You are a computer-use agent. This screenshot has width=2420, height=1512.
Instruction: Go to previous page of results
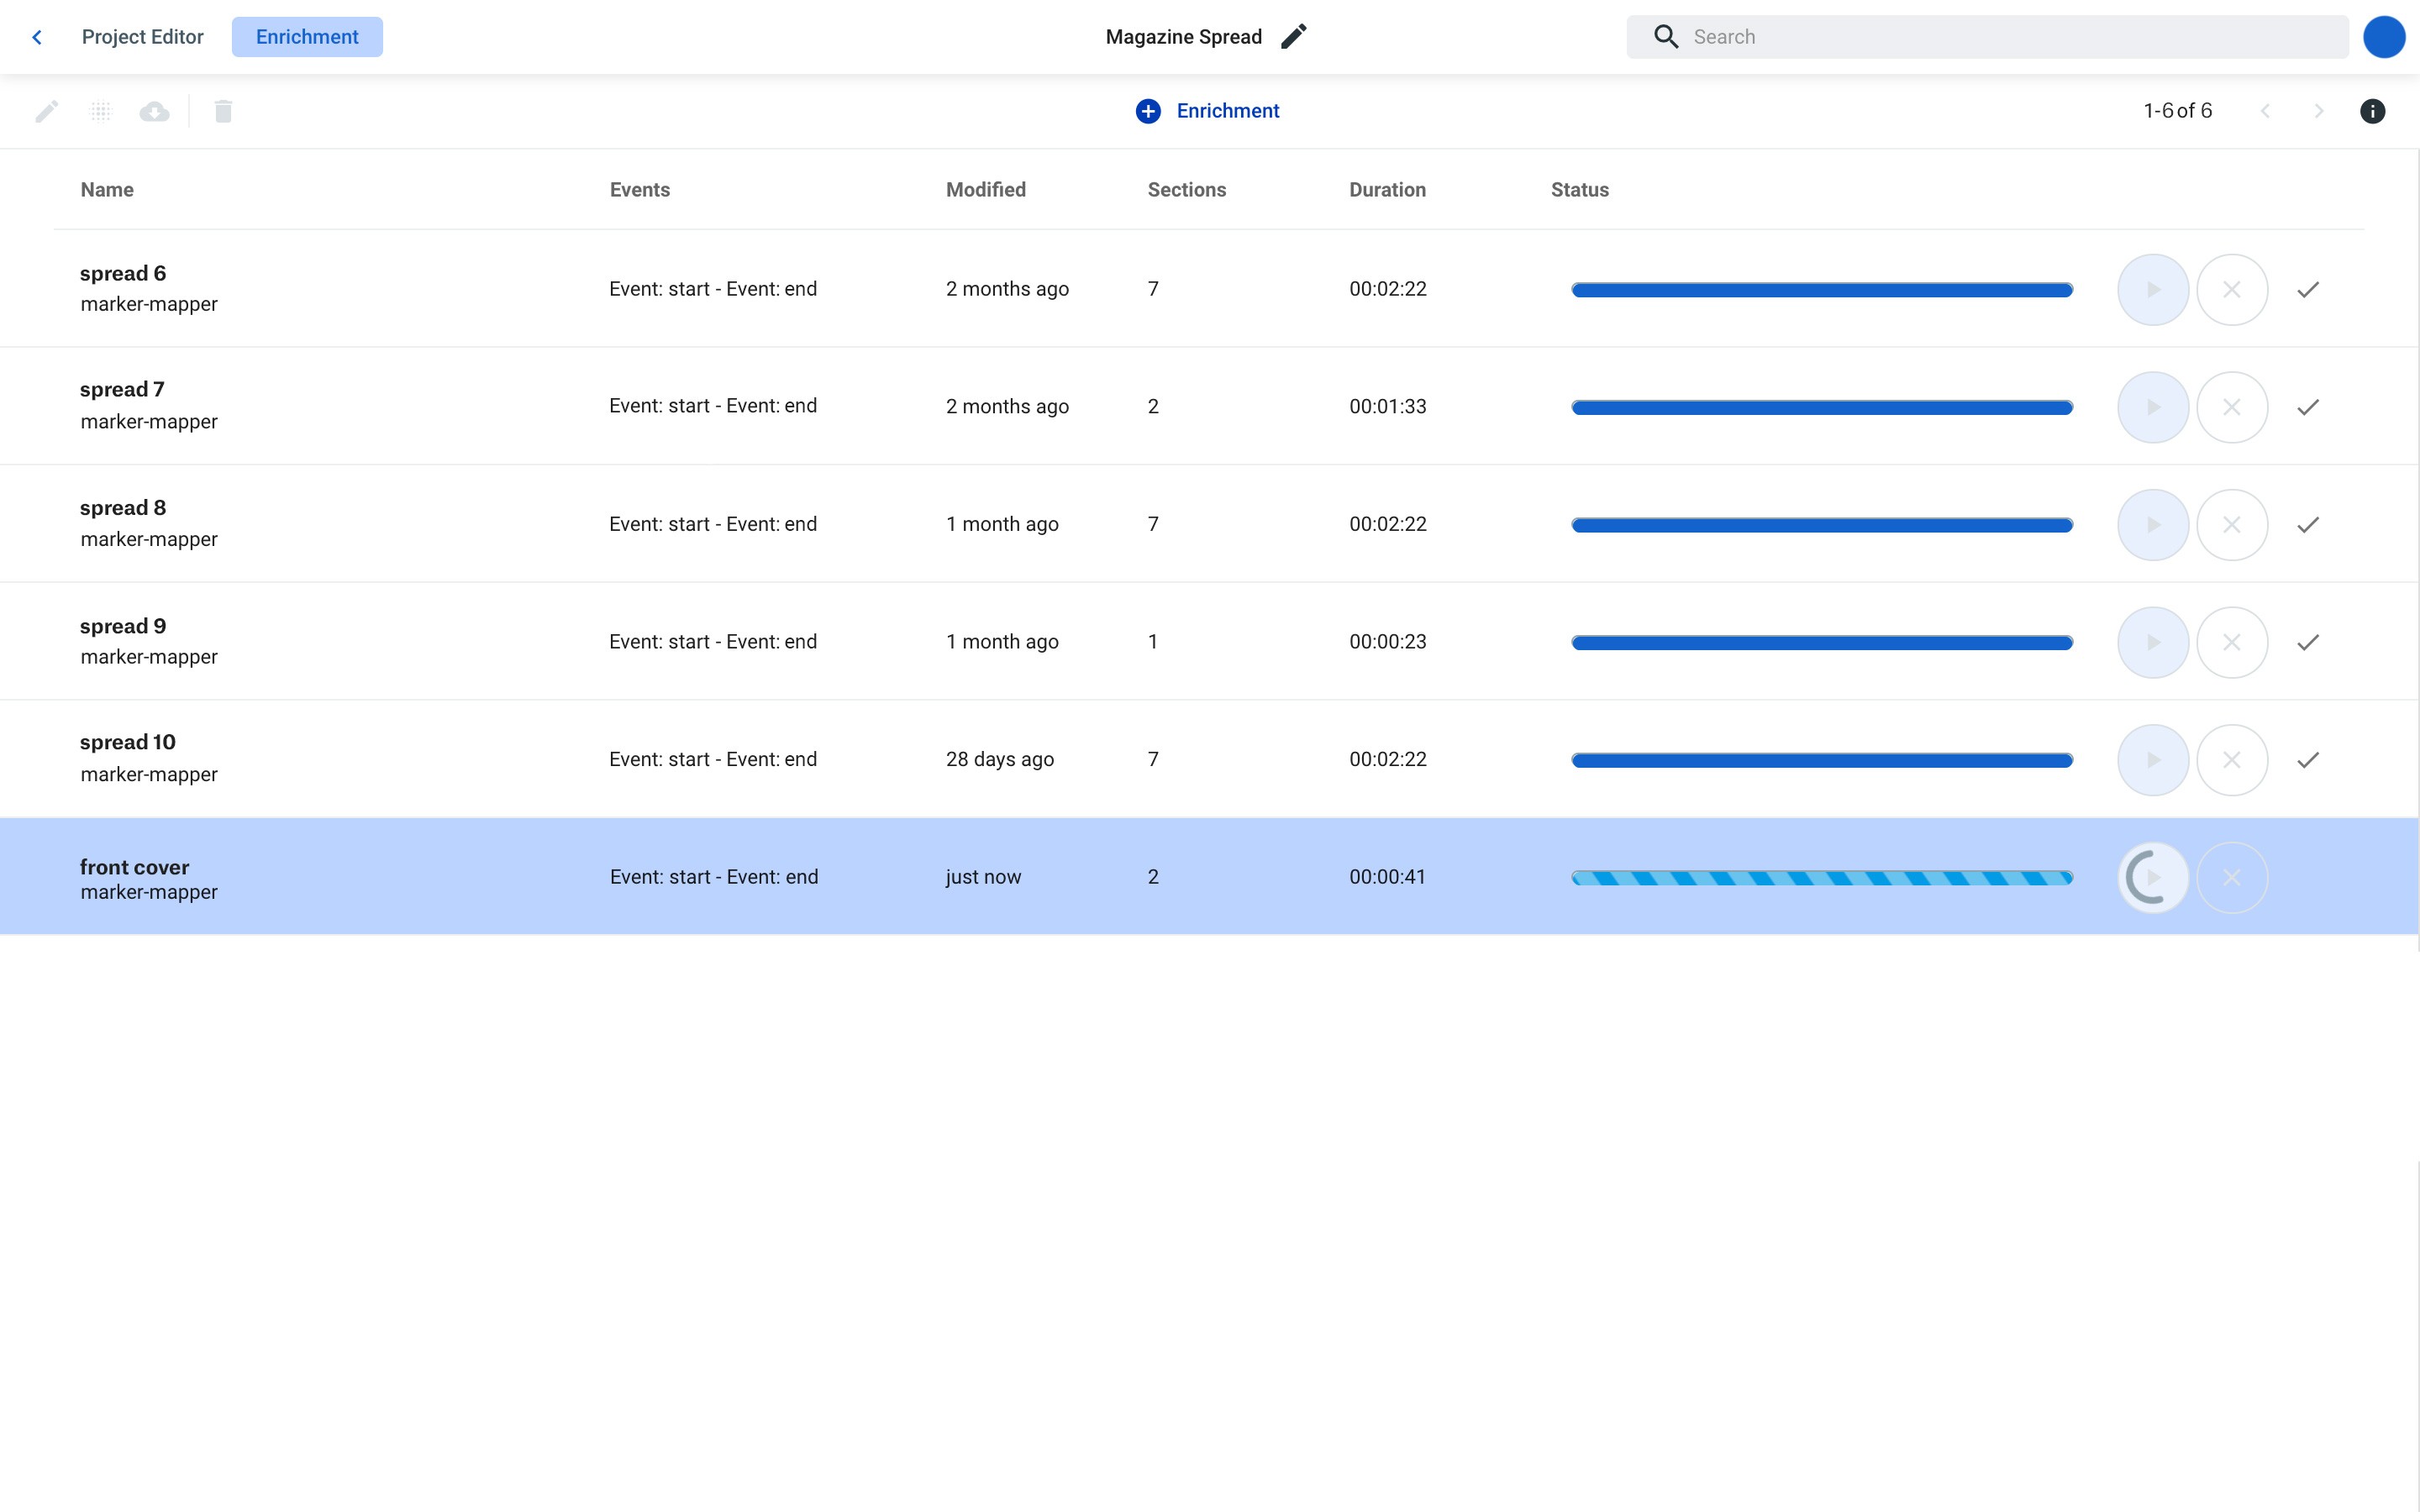point(2265,111)
